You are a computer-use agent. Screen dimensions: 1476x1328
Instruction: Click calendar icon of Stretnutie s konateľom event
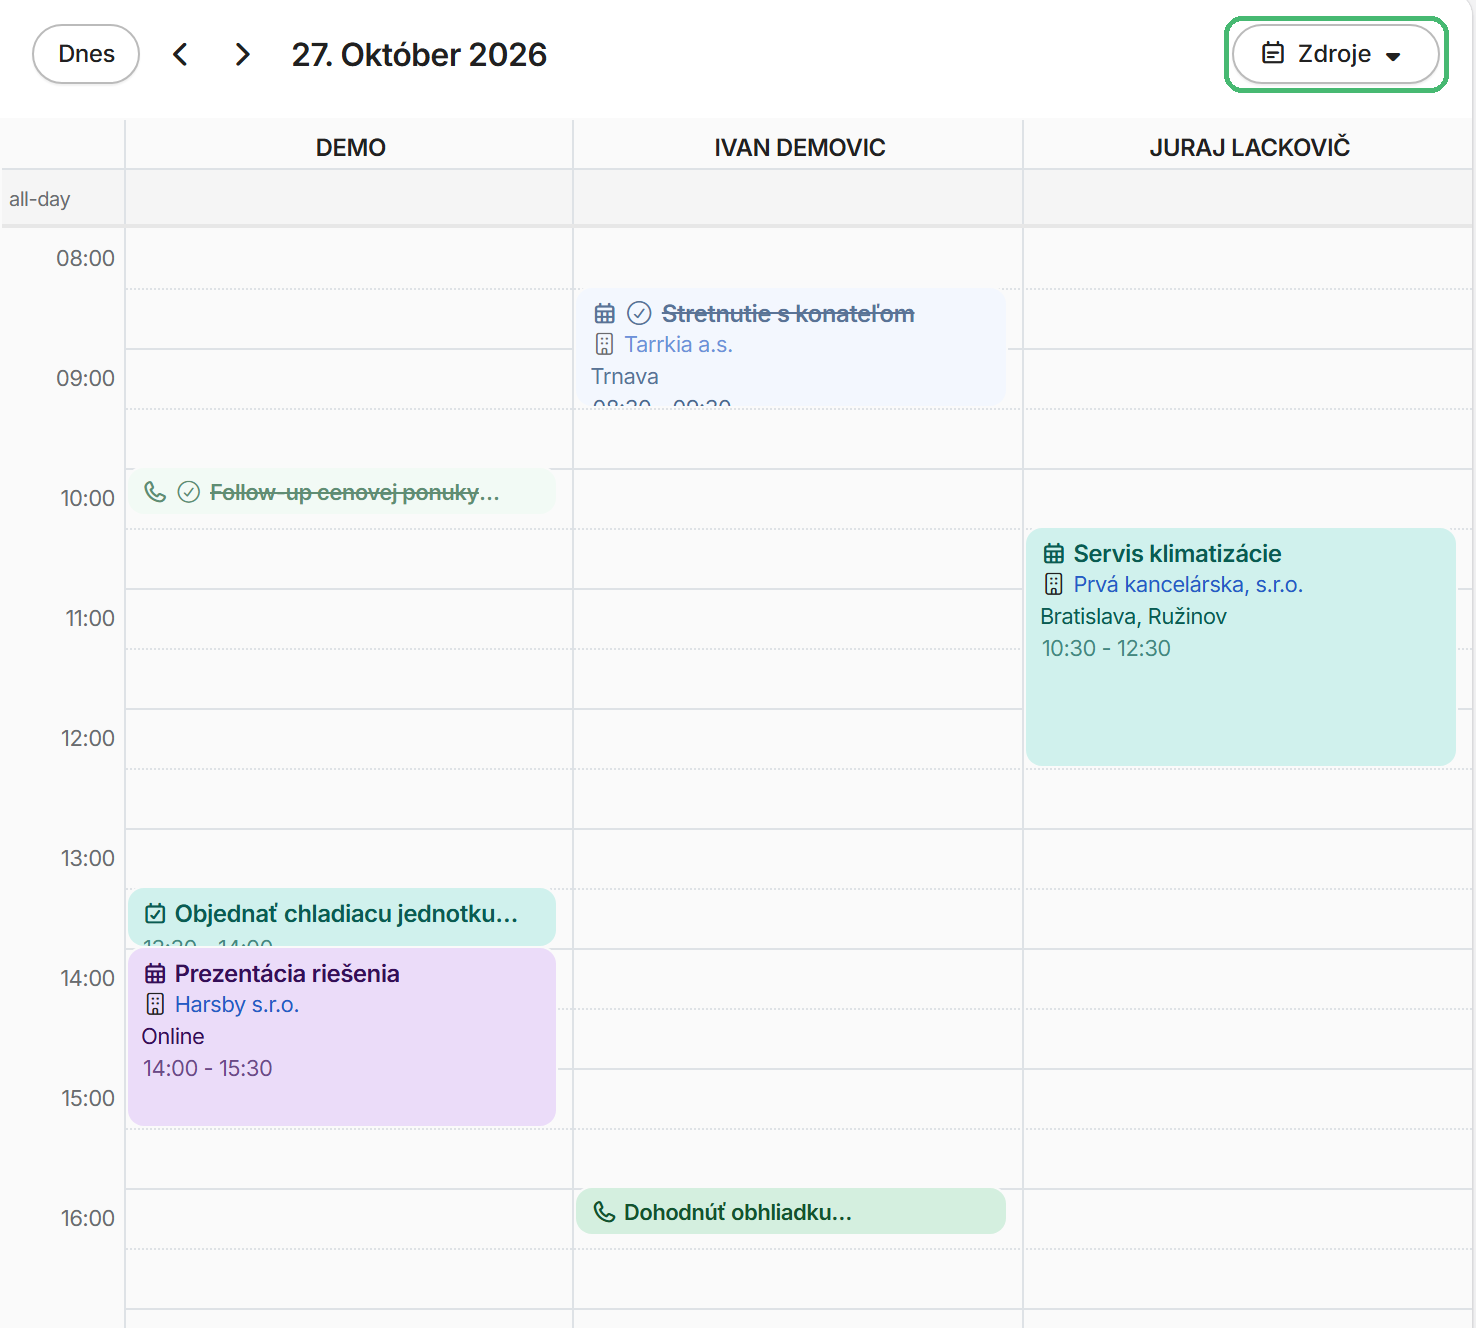tap(605, 313)
